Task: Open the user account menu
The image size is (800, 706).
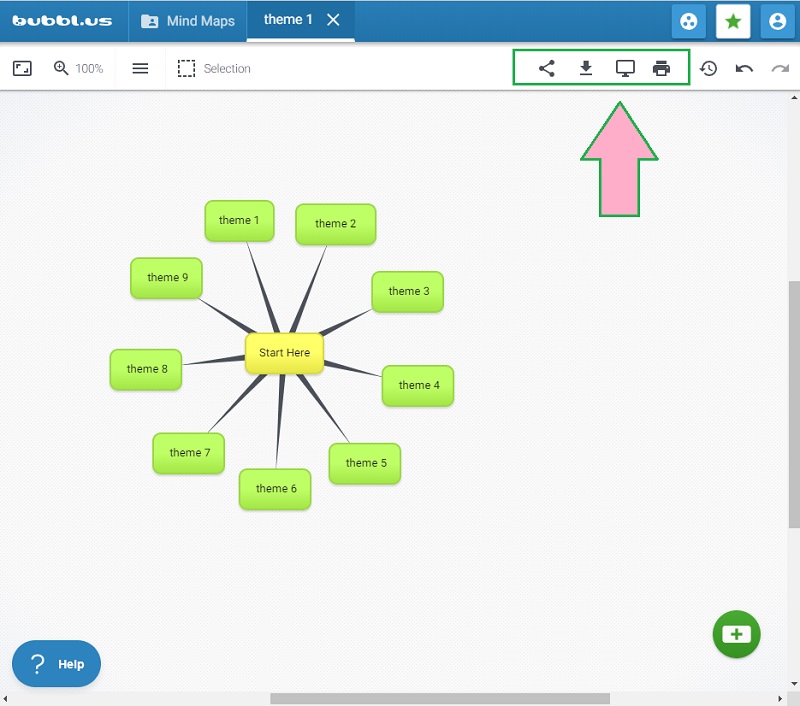Action: coord(777,21)
